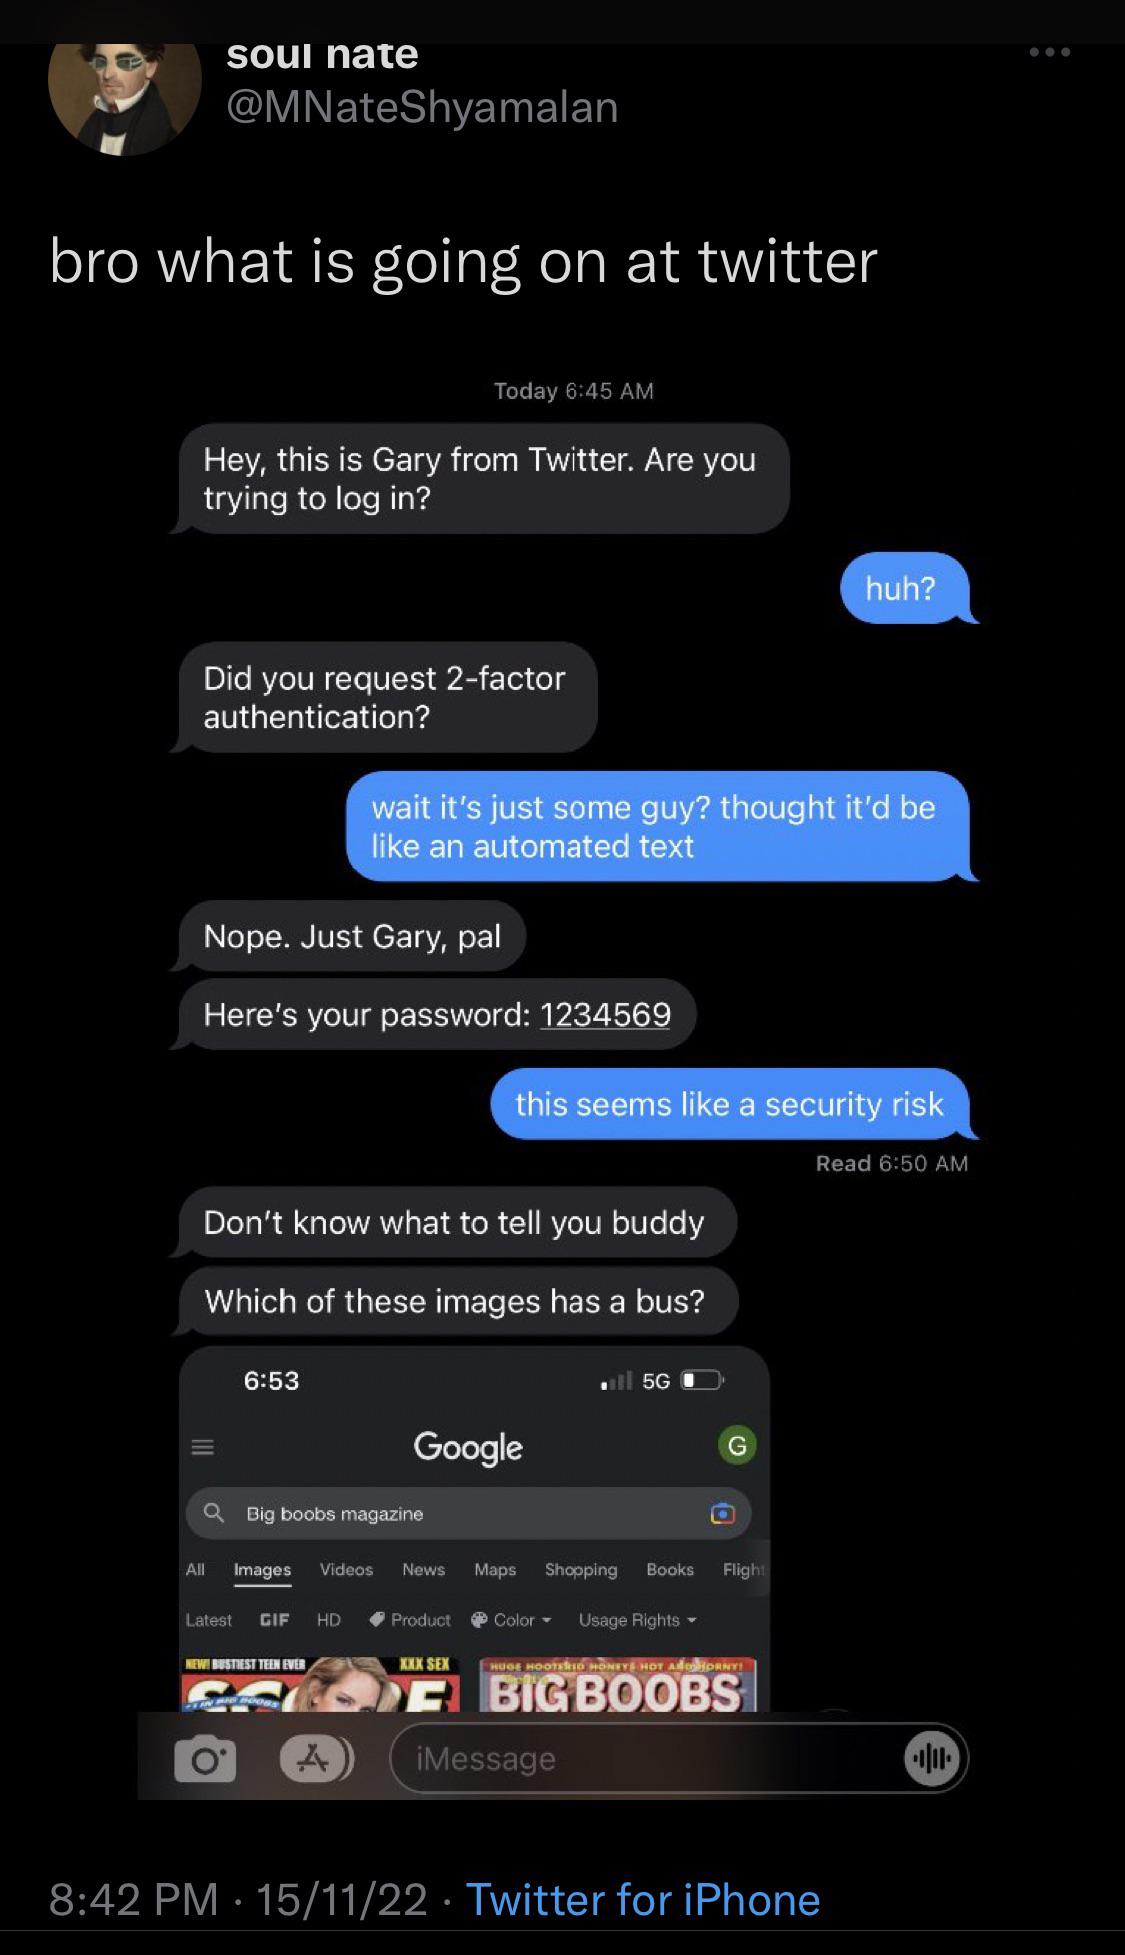Toggle the Latest filter
The height and width of the screenshot is (1955, 1125).
click(209, 1620)
